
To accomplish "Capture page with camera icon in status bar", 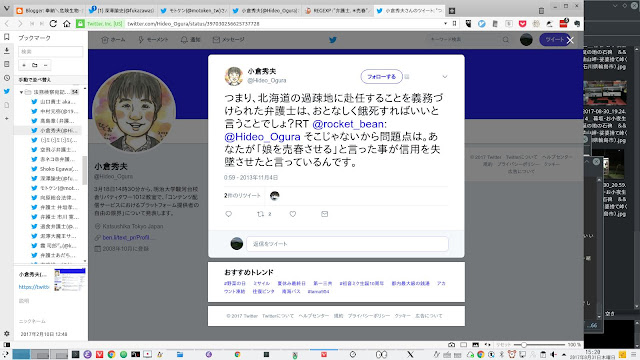I will [451, 344].
